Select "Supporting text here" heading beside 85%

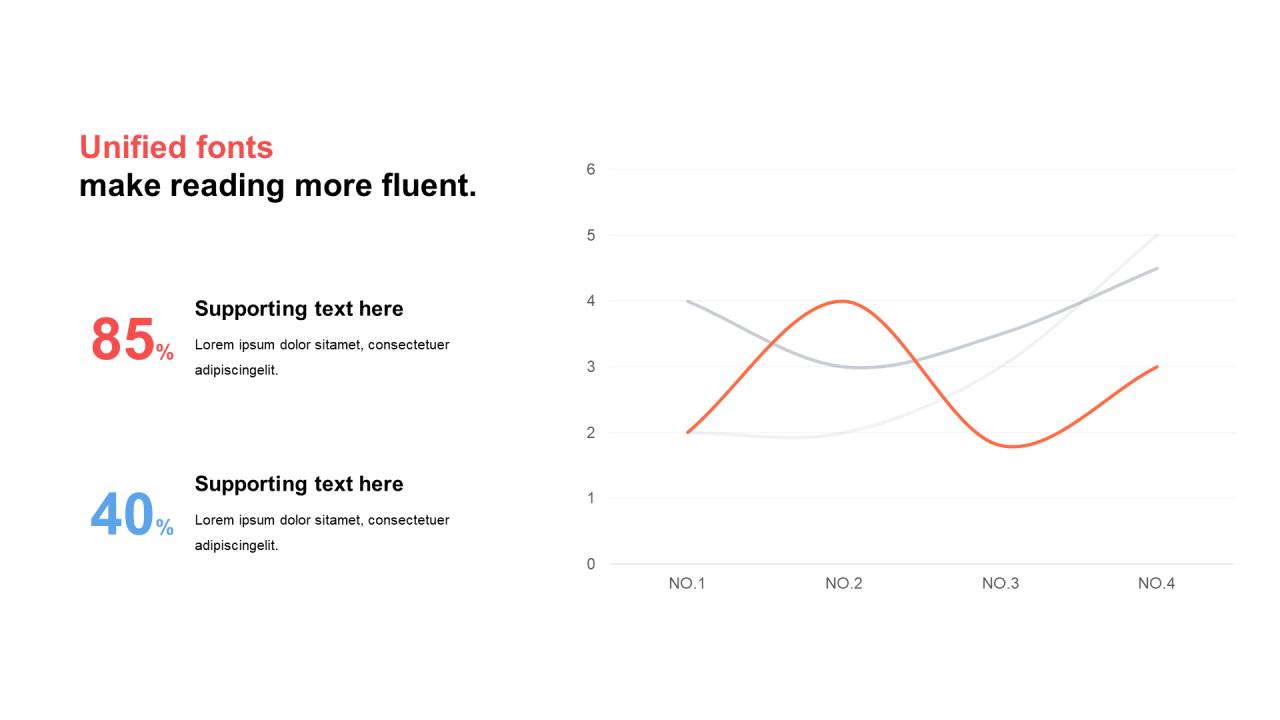click(299, 309)
